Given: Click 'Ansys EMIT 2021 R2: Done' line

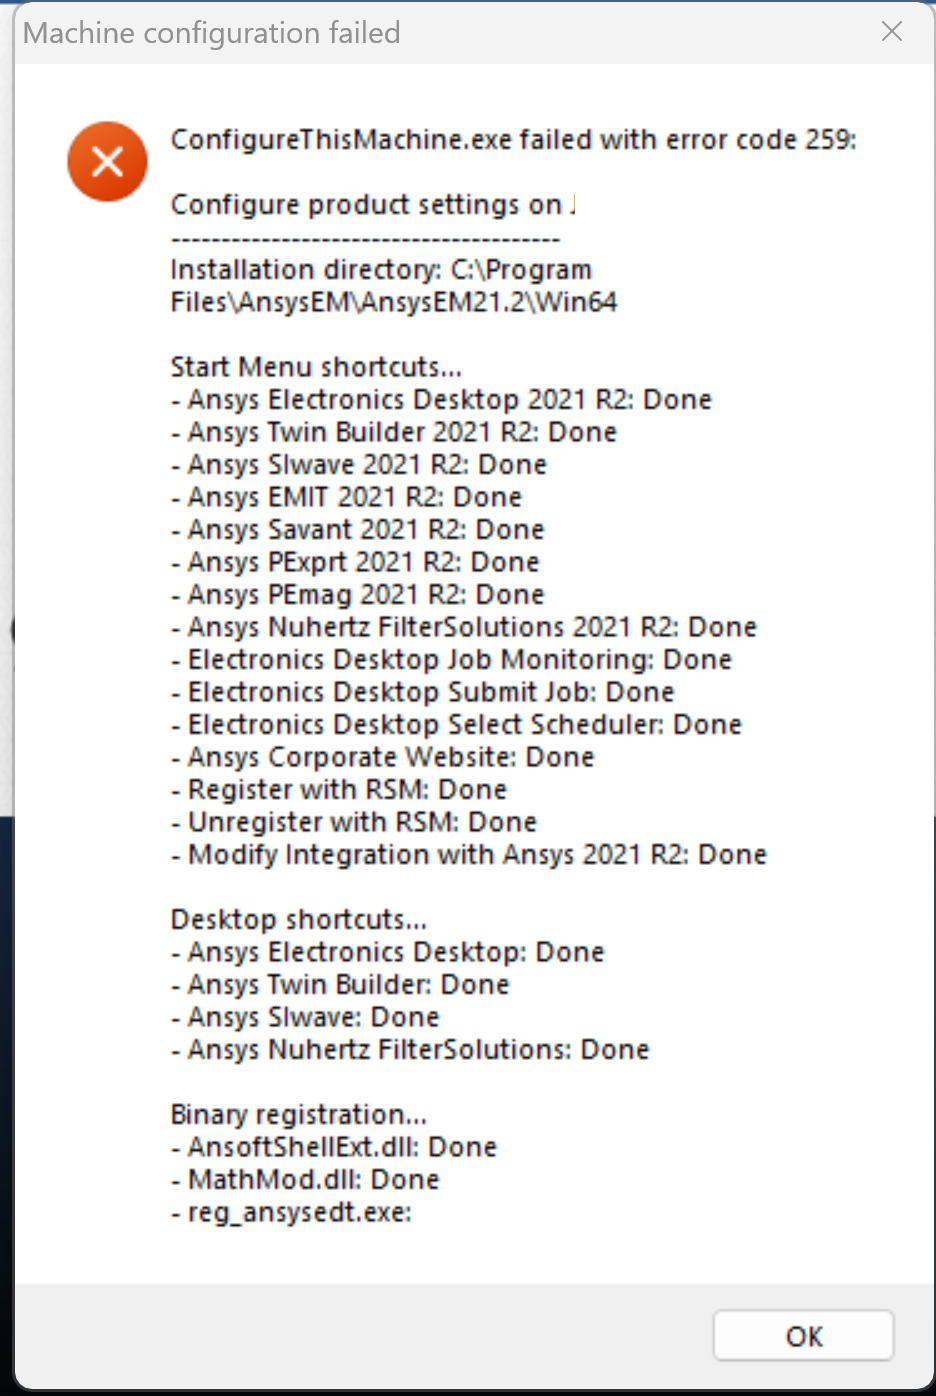Looking at the screenshot, I should click(346, 497).
